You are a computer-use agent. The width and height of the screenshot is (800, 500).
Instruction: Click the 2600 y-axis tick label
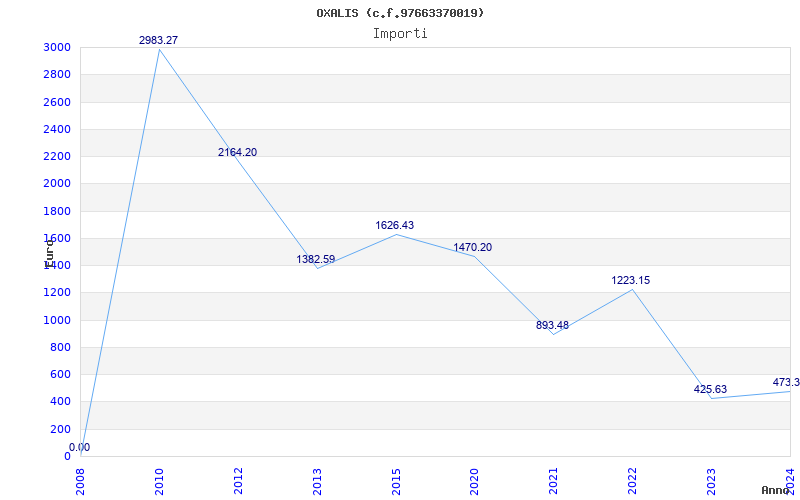pos(58,103)
